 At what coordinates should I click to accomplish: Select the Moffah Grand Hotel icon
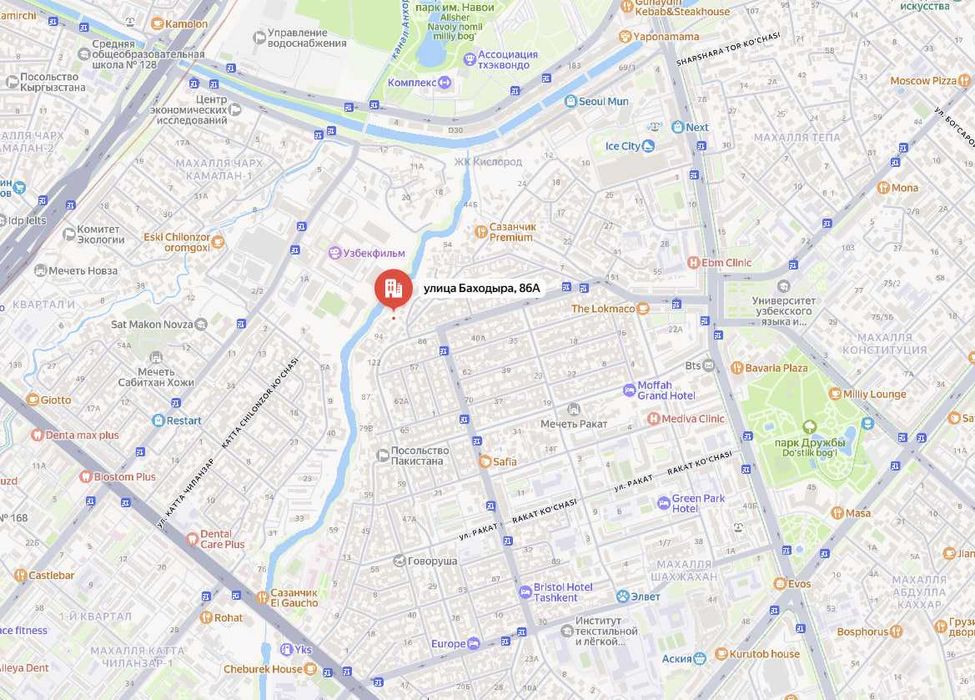tap(629, 390)
